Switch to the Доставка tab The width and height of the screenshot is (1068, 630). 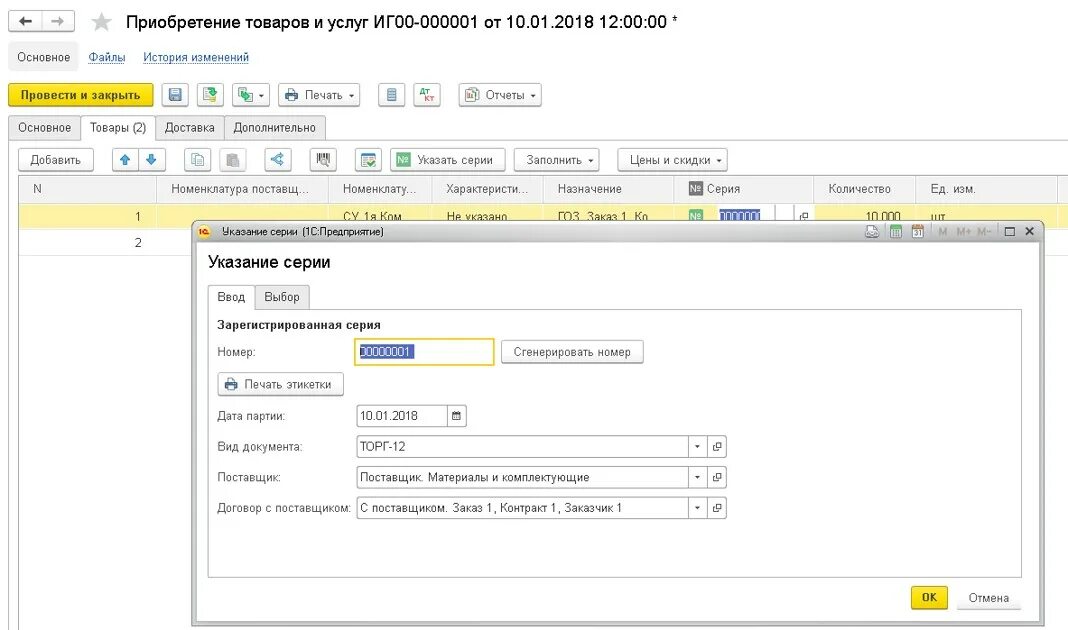pos(189,127)
